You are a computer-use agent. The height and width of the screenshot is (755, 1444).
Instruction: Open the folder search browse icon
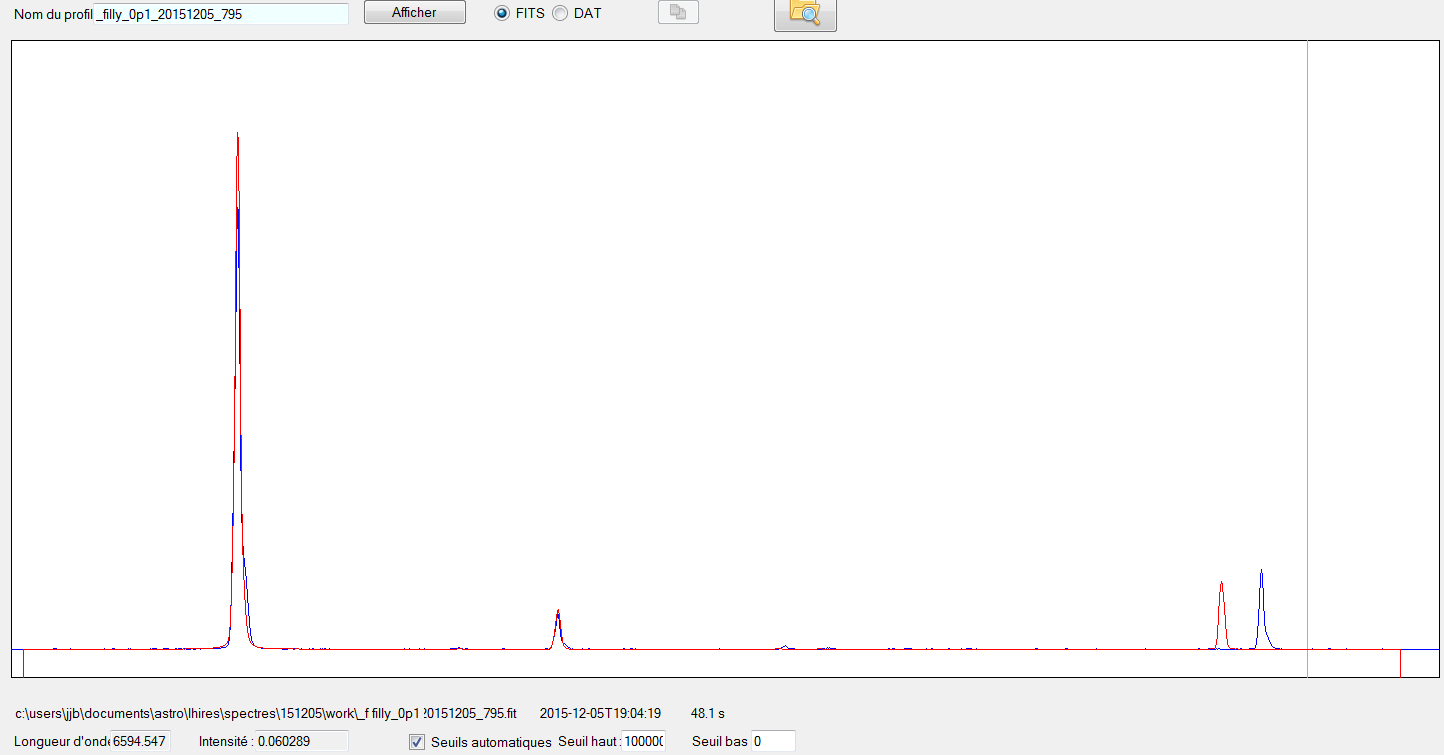pyautogui.click(x=805, y=13)
